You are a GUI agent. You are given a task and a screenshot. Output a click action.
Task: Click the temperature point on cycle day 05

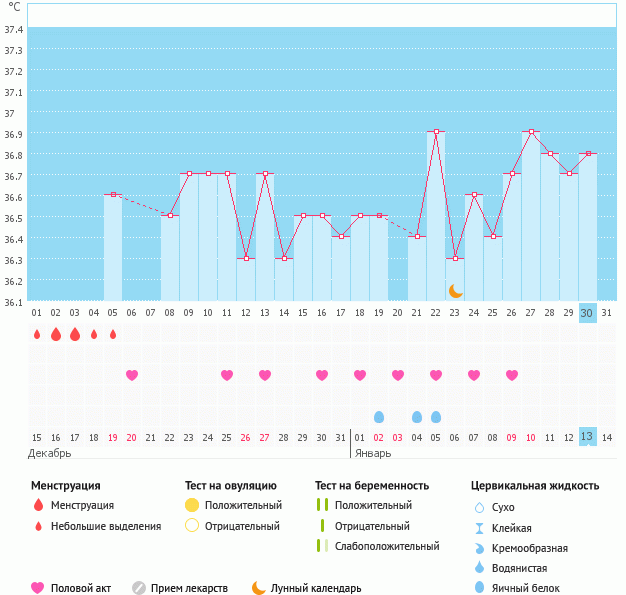coord(113,194)
